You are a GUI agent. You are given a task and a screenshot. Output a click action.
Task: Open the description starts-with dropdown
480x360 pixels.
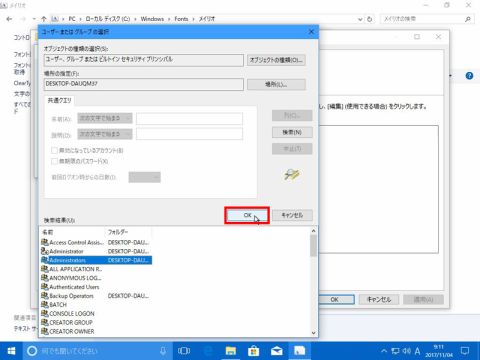pyautogui.click(x=105, y=134)
